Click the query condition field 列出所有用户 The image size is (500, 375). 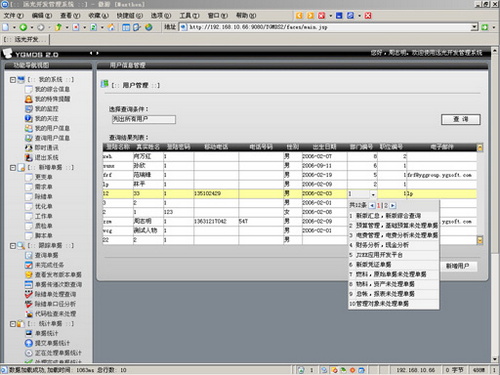tap(144, 119)
